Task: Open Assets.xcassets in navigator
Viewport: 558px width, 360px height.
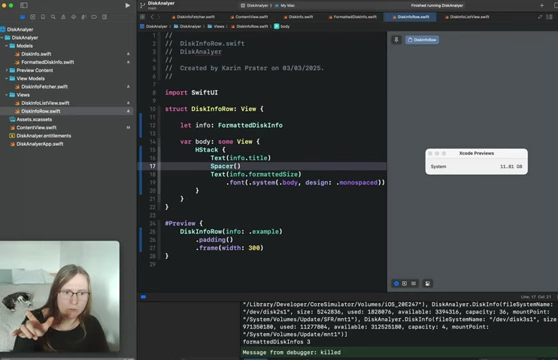Action: pos(31,119)
